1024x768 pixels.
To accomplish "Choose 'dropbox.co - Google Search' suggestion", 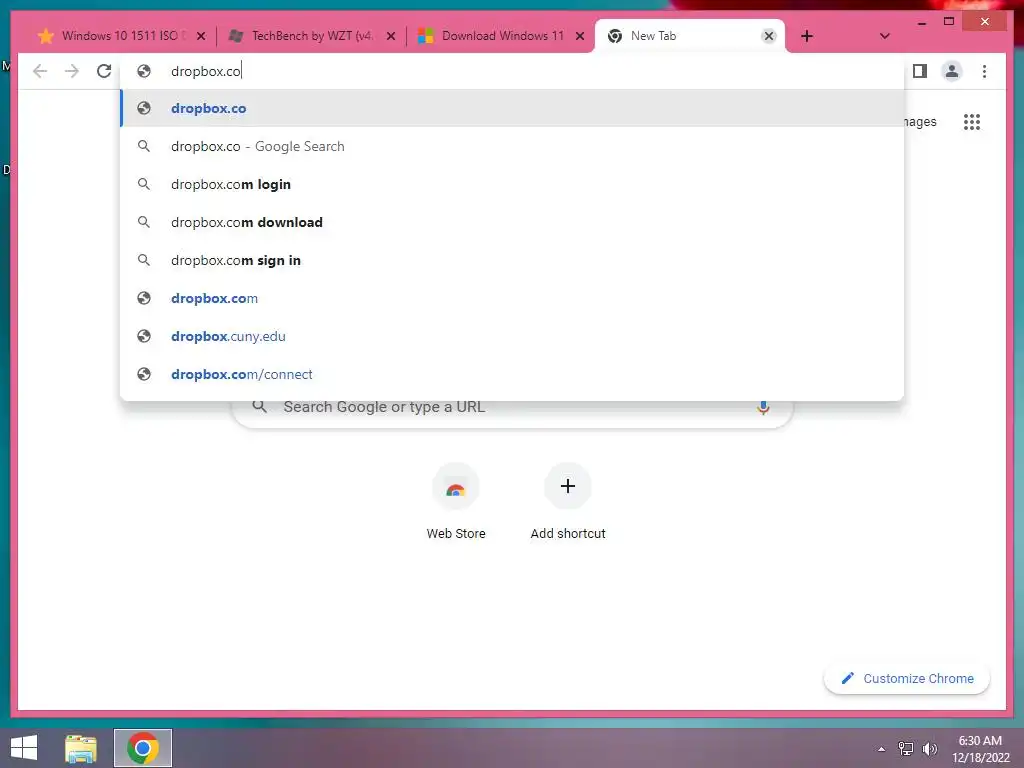I will (x=512, y=146).
